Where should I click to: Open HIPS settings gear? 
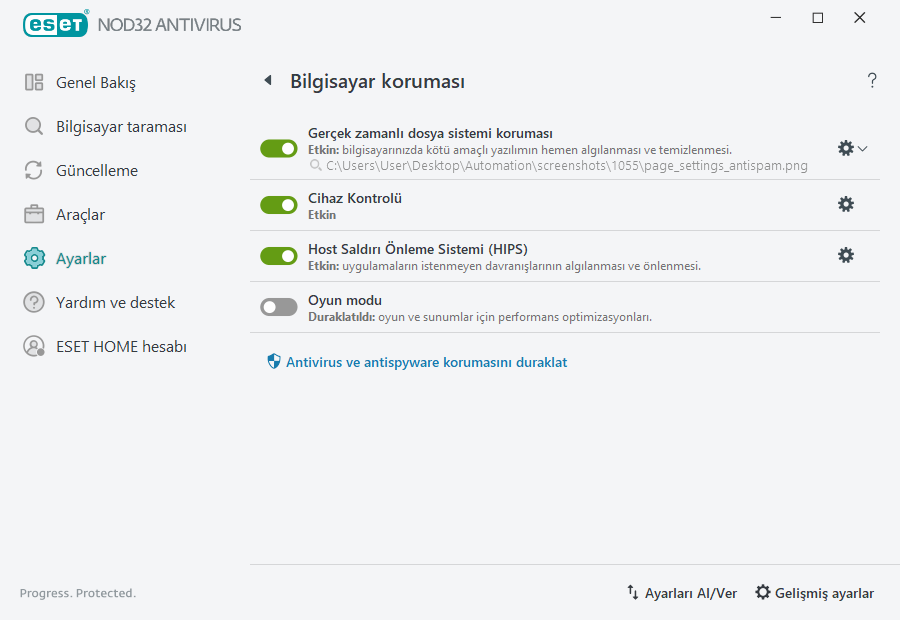pyautogui.click(x=846, y=255)
